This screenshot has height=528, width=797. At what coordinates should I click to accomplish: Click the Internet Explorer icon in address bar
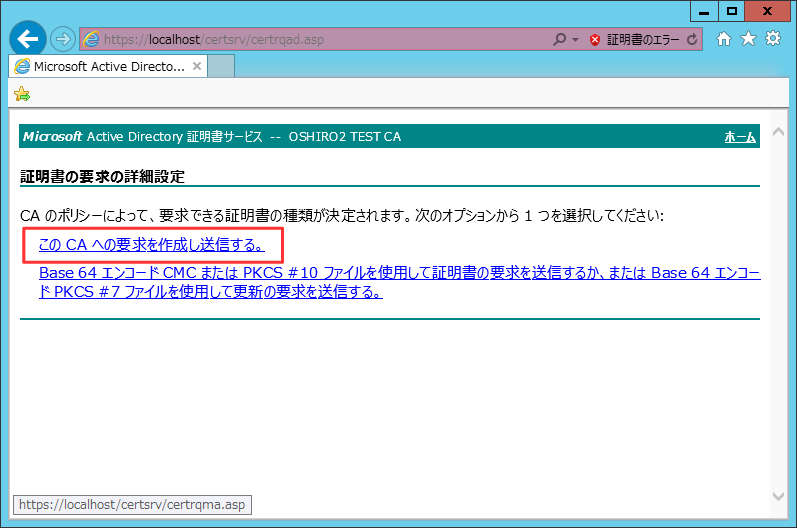(91, 39)
